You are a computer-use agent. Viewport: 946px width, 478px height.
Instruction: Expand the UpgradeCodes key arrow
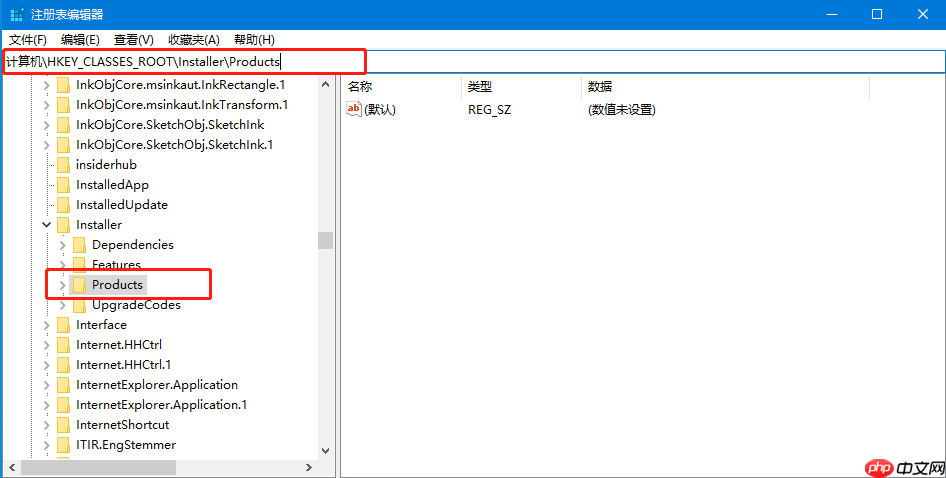pyautogui.click(x=62, y=305)
